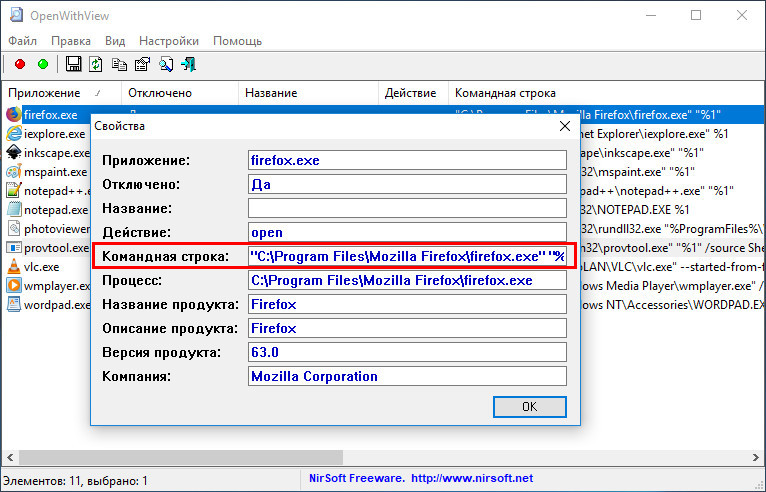Screen dimensions: 766x492
Task: Maximize the OpenWithView window
Action: [x=696, y=15]
